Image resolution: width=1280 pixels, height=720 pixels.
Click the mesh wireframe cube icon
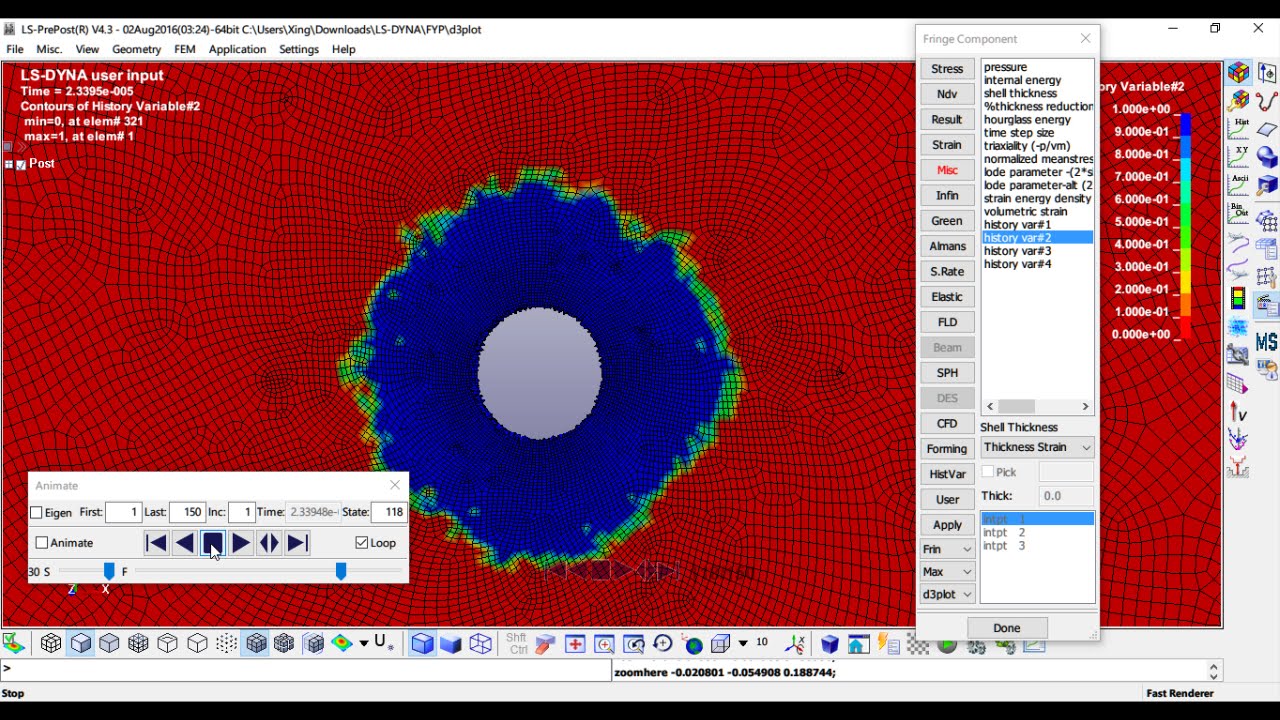tap(51, 643)
